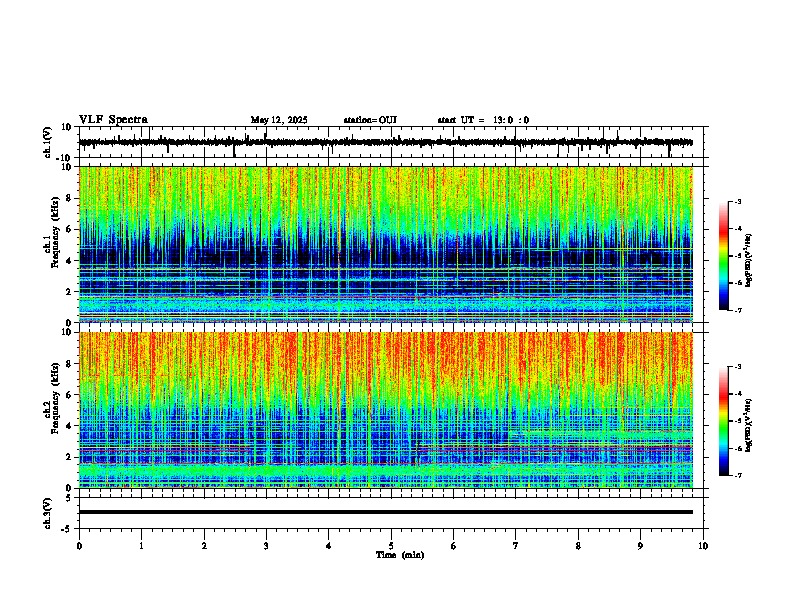Click time axis tick label "4"

[329, 546]
